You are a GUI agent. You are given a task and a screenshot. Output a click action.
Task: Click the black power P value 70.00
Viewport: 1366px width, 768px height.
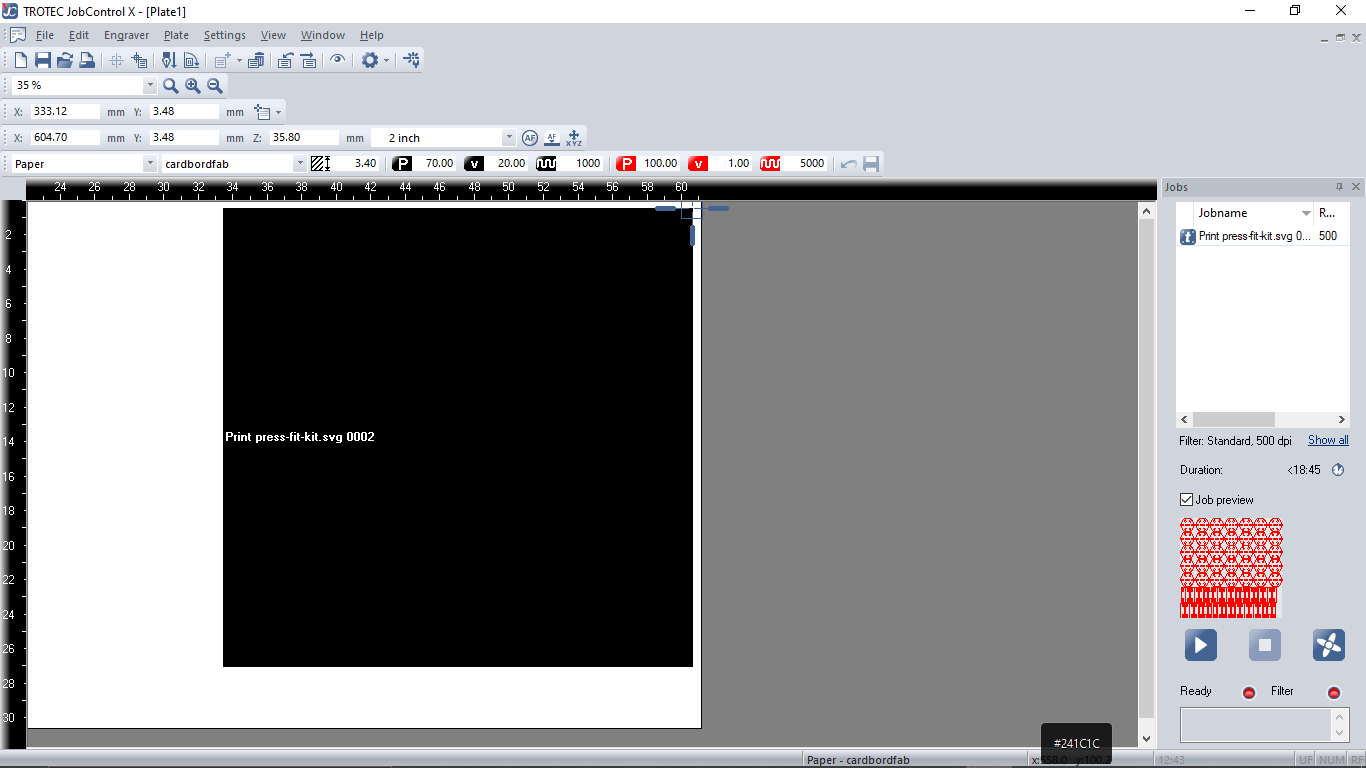(435, 163)
